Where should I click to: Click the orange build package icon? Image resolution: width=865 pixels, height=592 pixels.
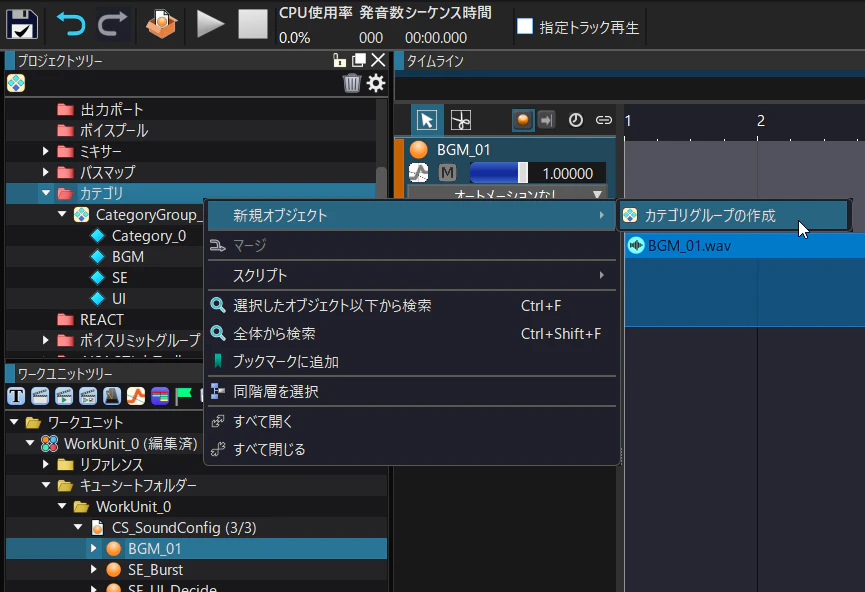(161, 25)
